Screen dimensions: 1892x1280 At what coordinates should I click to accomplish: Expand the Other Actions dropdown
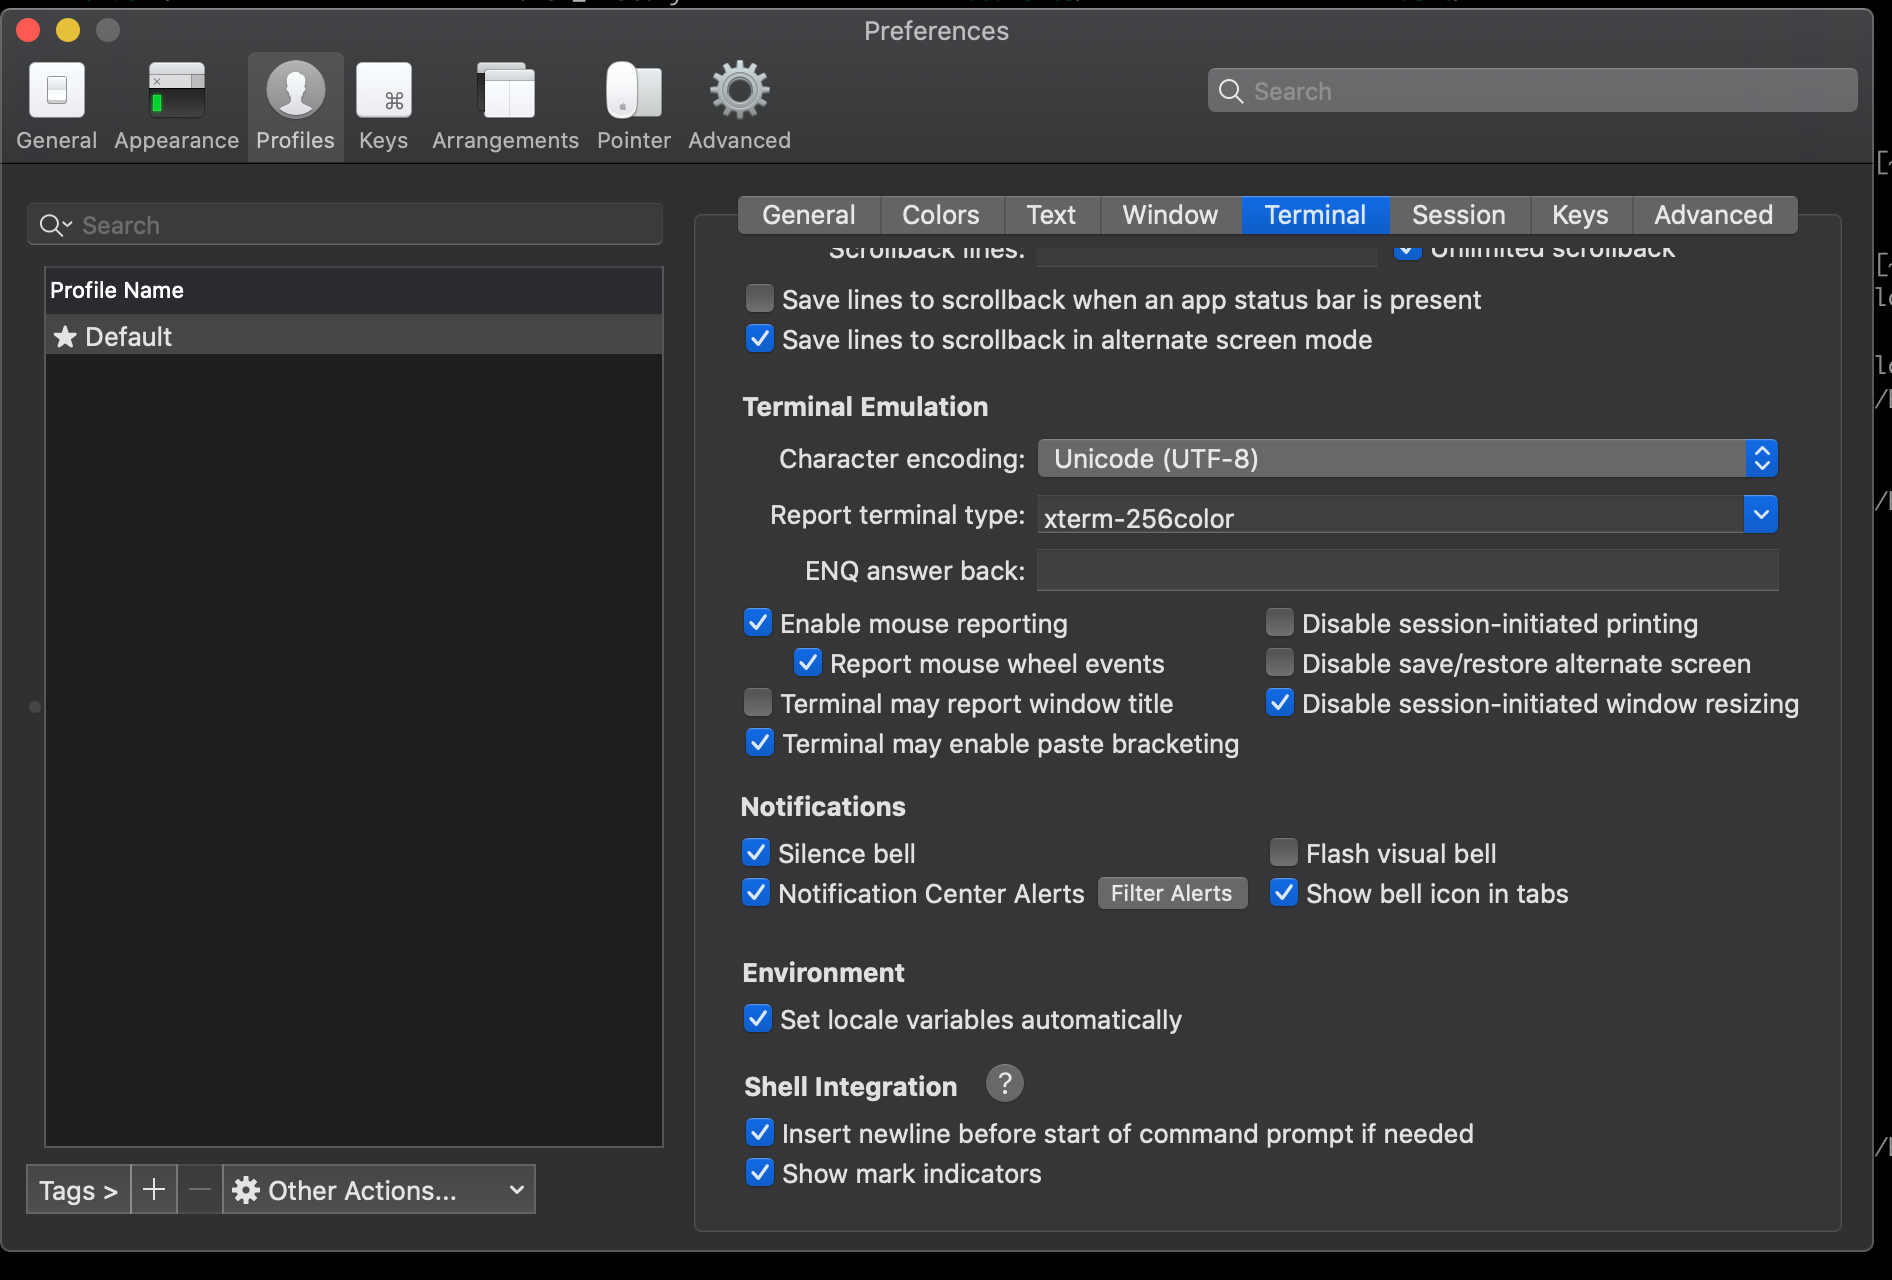coord(379,1189)
